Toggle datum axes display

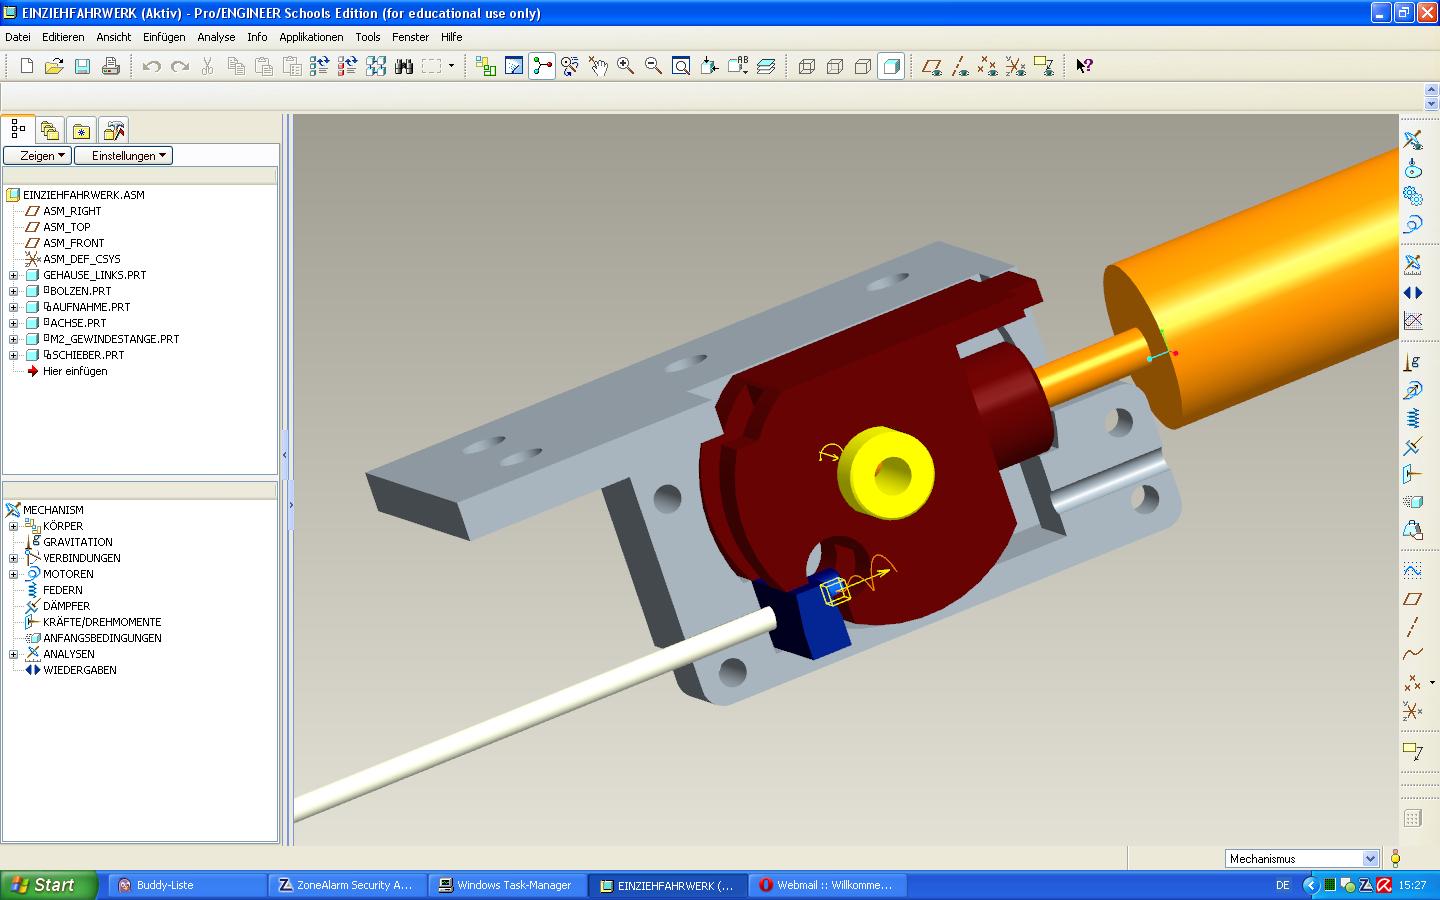(x=960, y=66)
